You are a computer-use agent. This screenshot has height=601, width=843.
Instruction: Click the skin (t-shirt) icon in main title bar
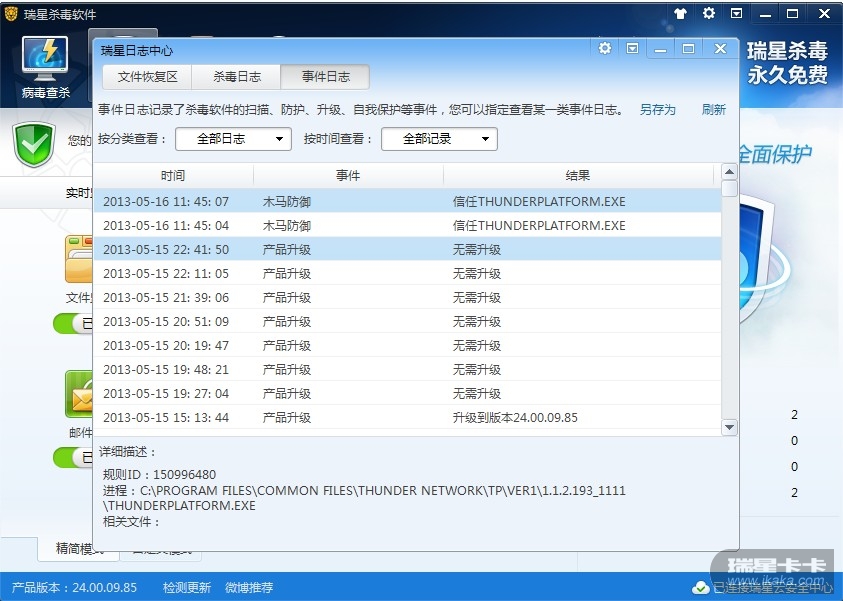click(681, 13)
